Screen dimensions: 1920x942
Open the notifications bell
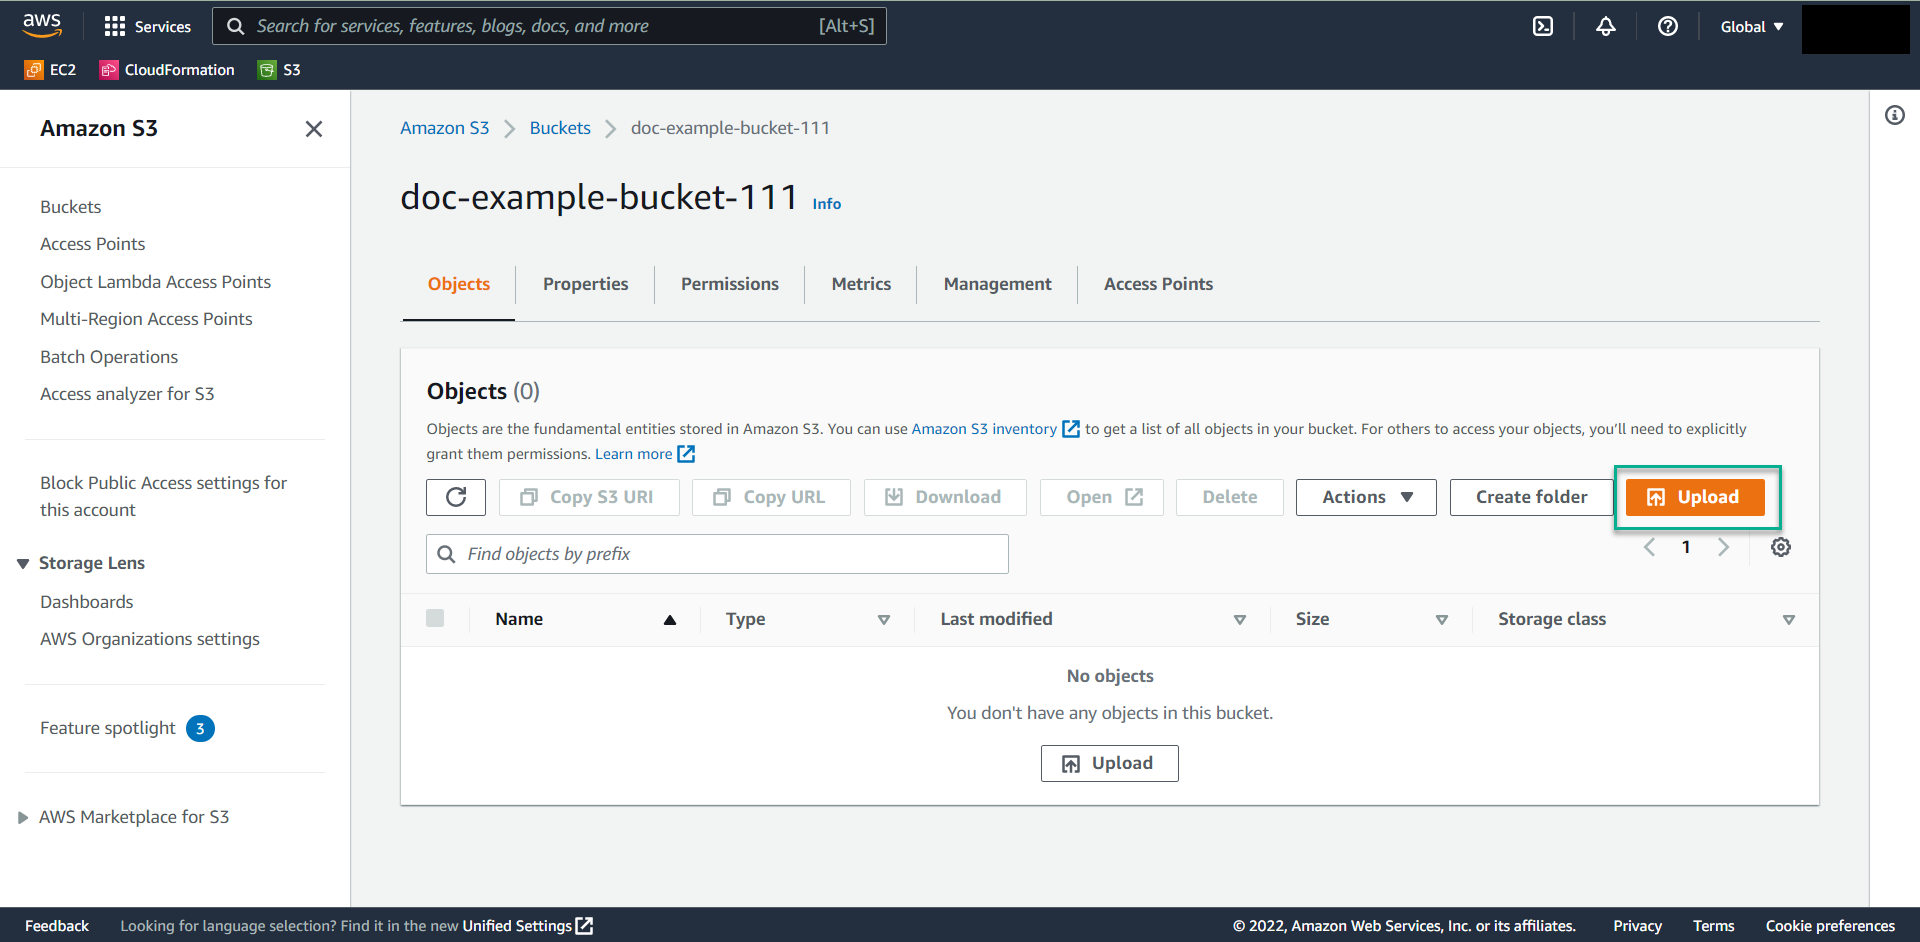[x=1605, y=26]
